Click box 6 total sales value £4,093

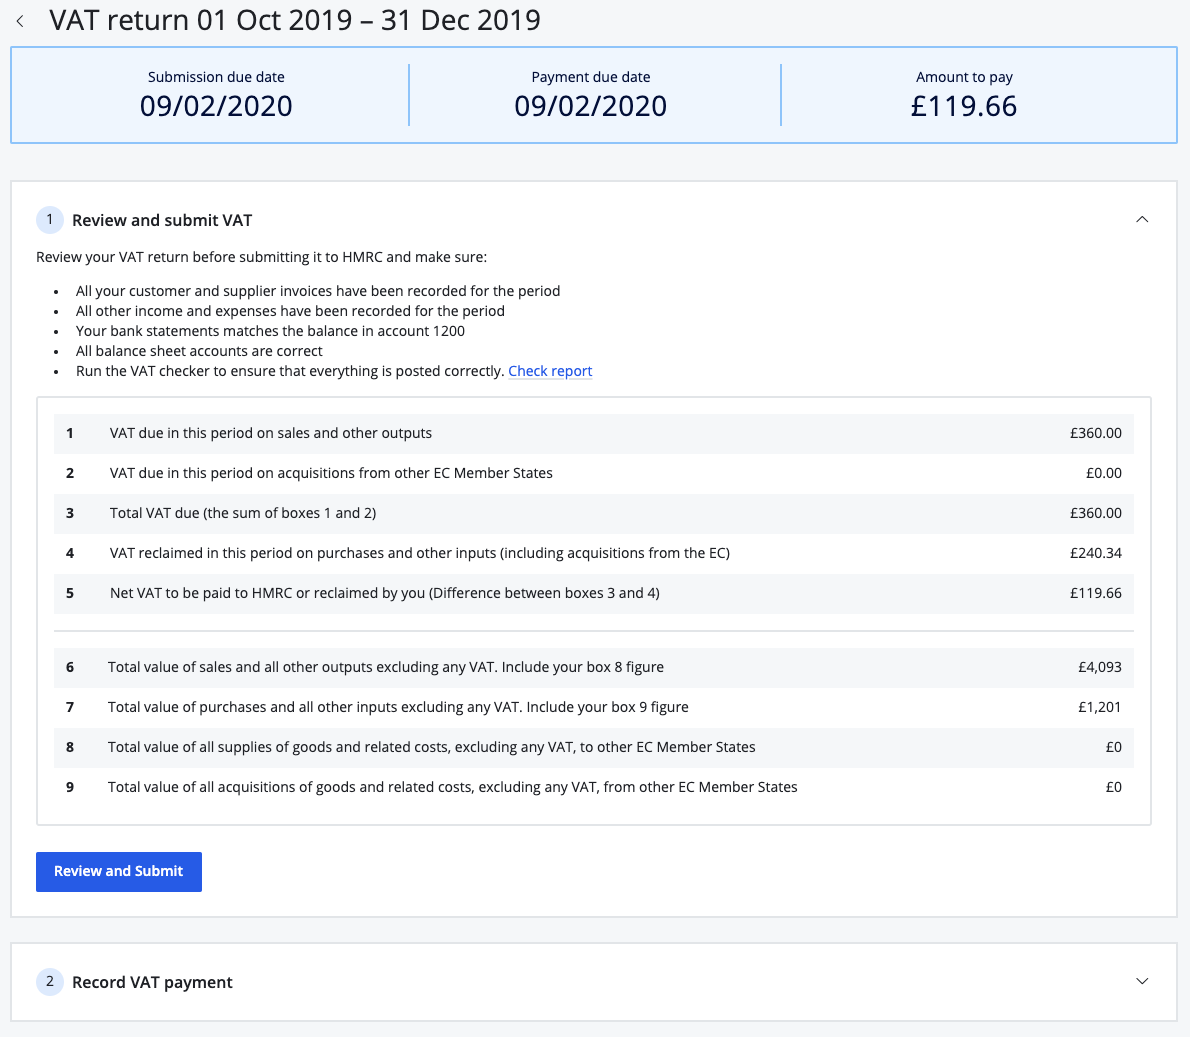pyautogui.click(x=1105, y=667)
